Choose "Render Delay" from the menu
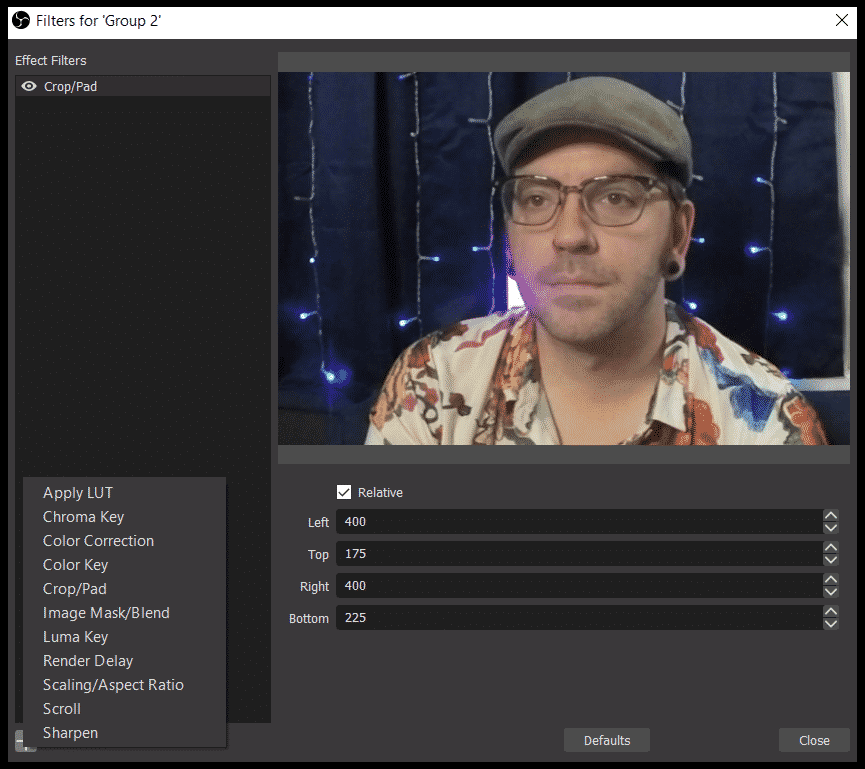Screen dimensions: 865x769 click(x=88, y=660)
